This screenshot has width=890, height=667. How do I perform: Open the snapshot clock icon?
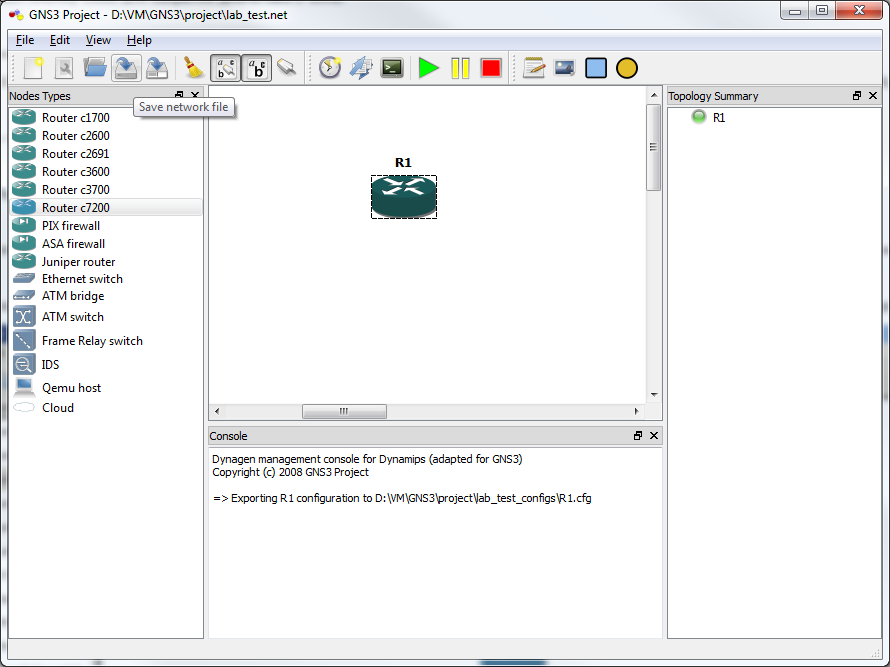[x=330, y=68]
